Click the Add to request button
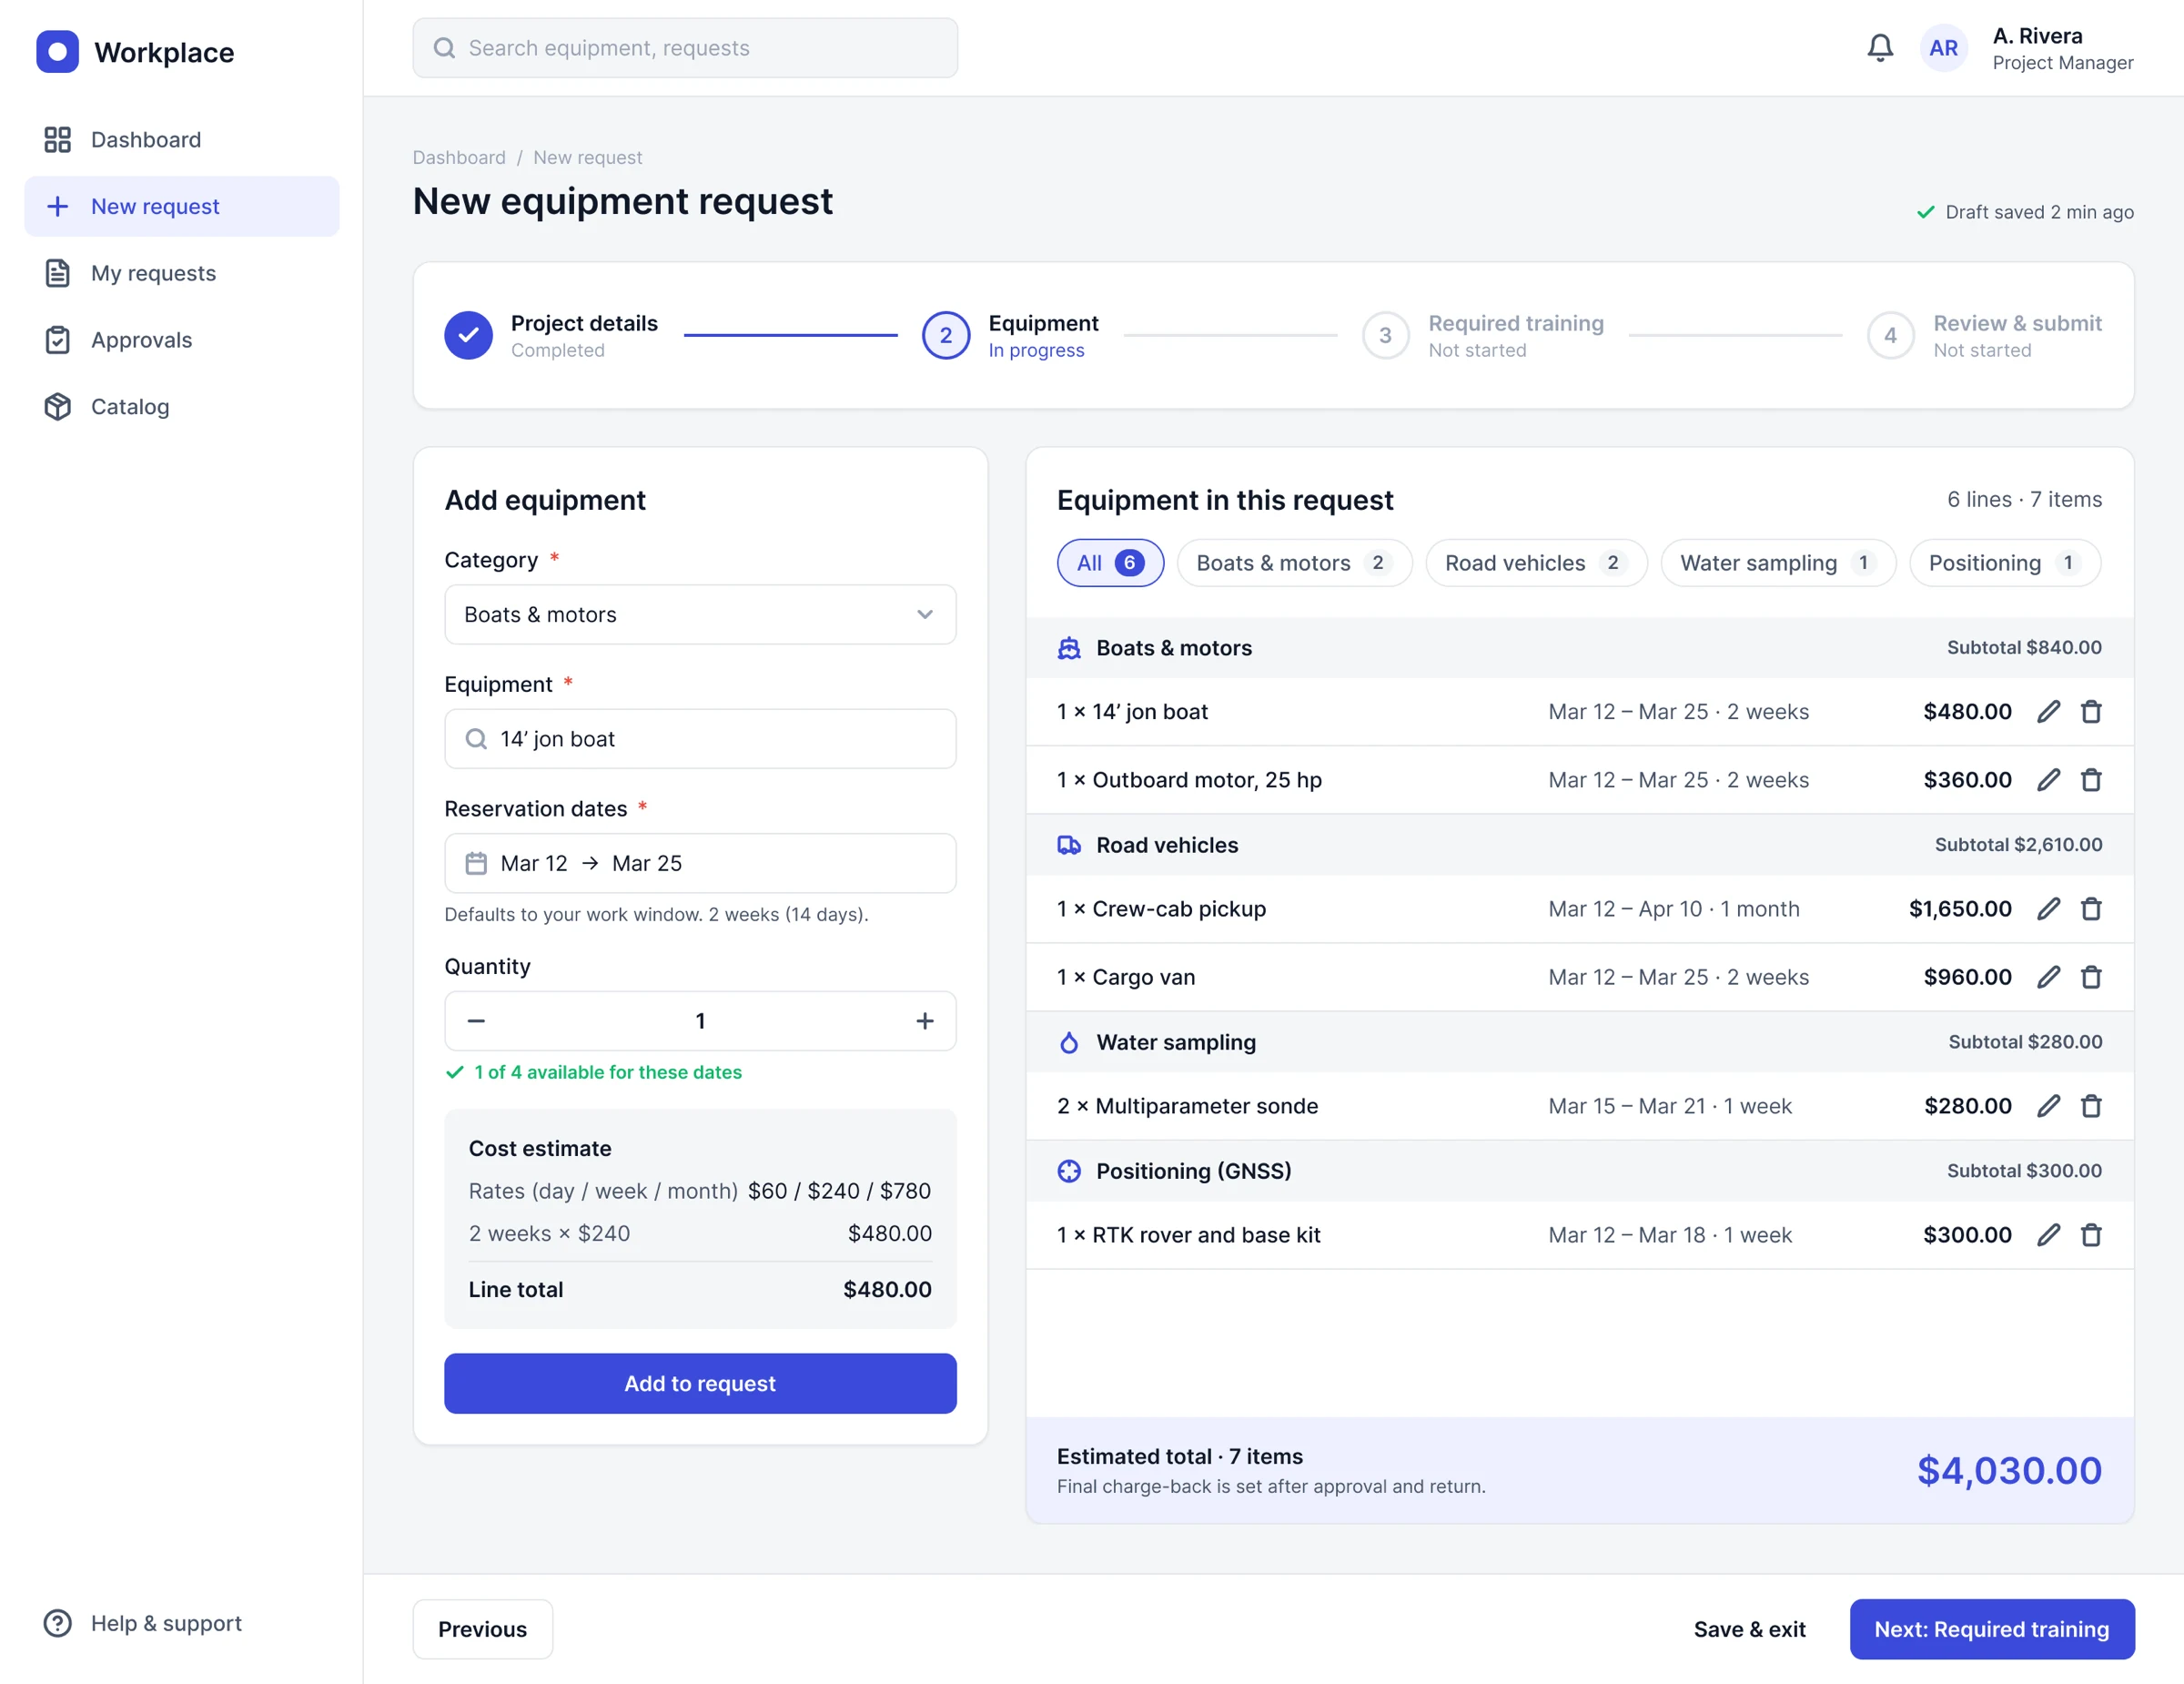The width and height of the screenshot is (2184, 1684). click(700, 1383)
